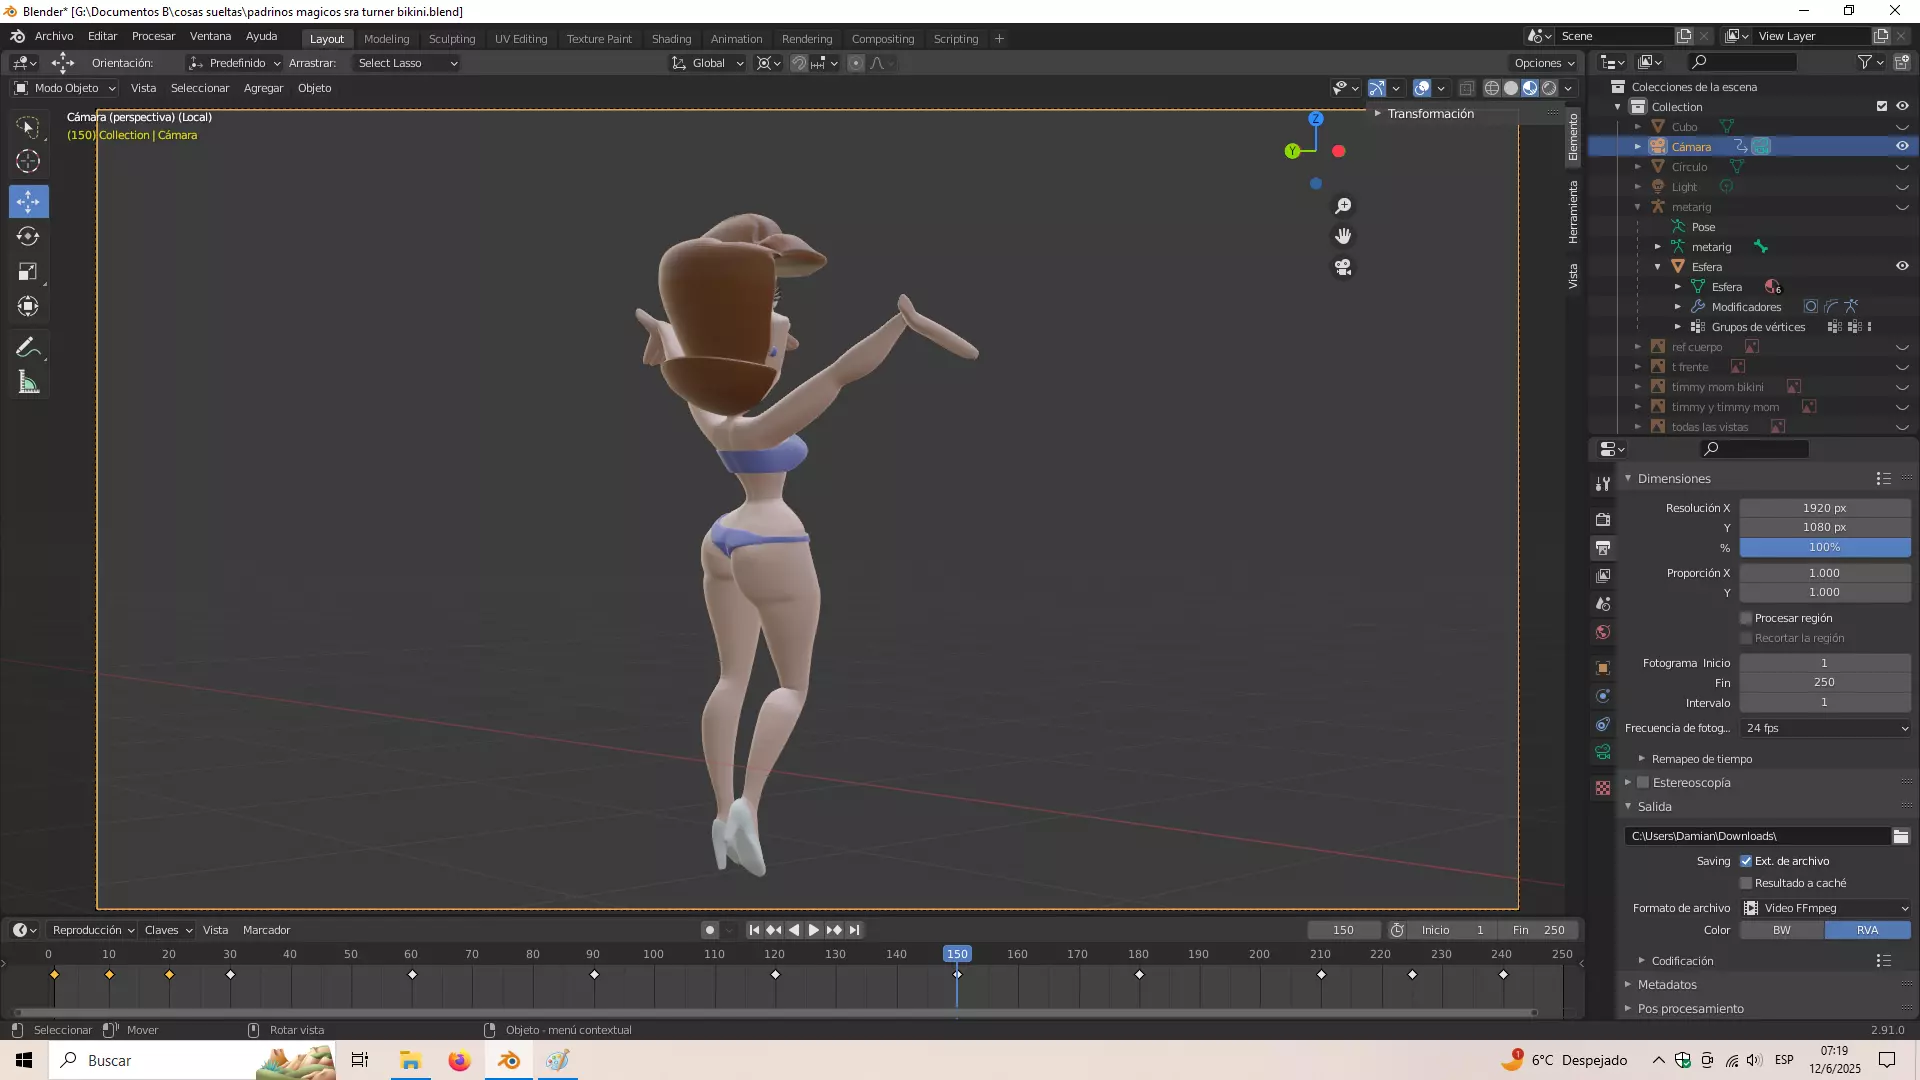Select the Cursor tool in toolbar

[28, 161]
